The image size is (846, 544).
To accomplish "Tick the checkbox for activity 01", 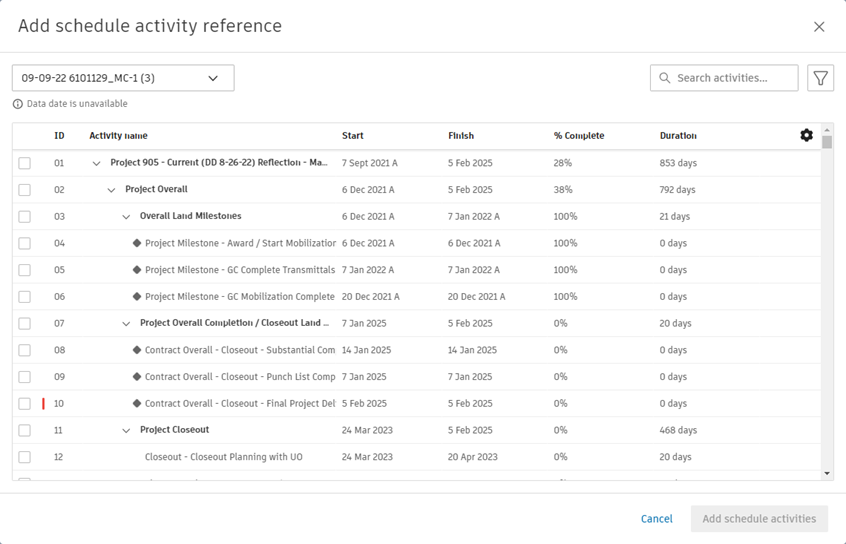I will click(x=25, y=163).
